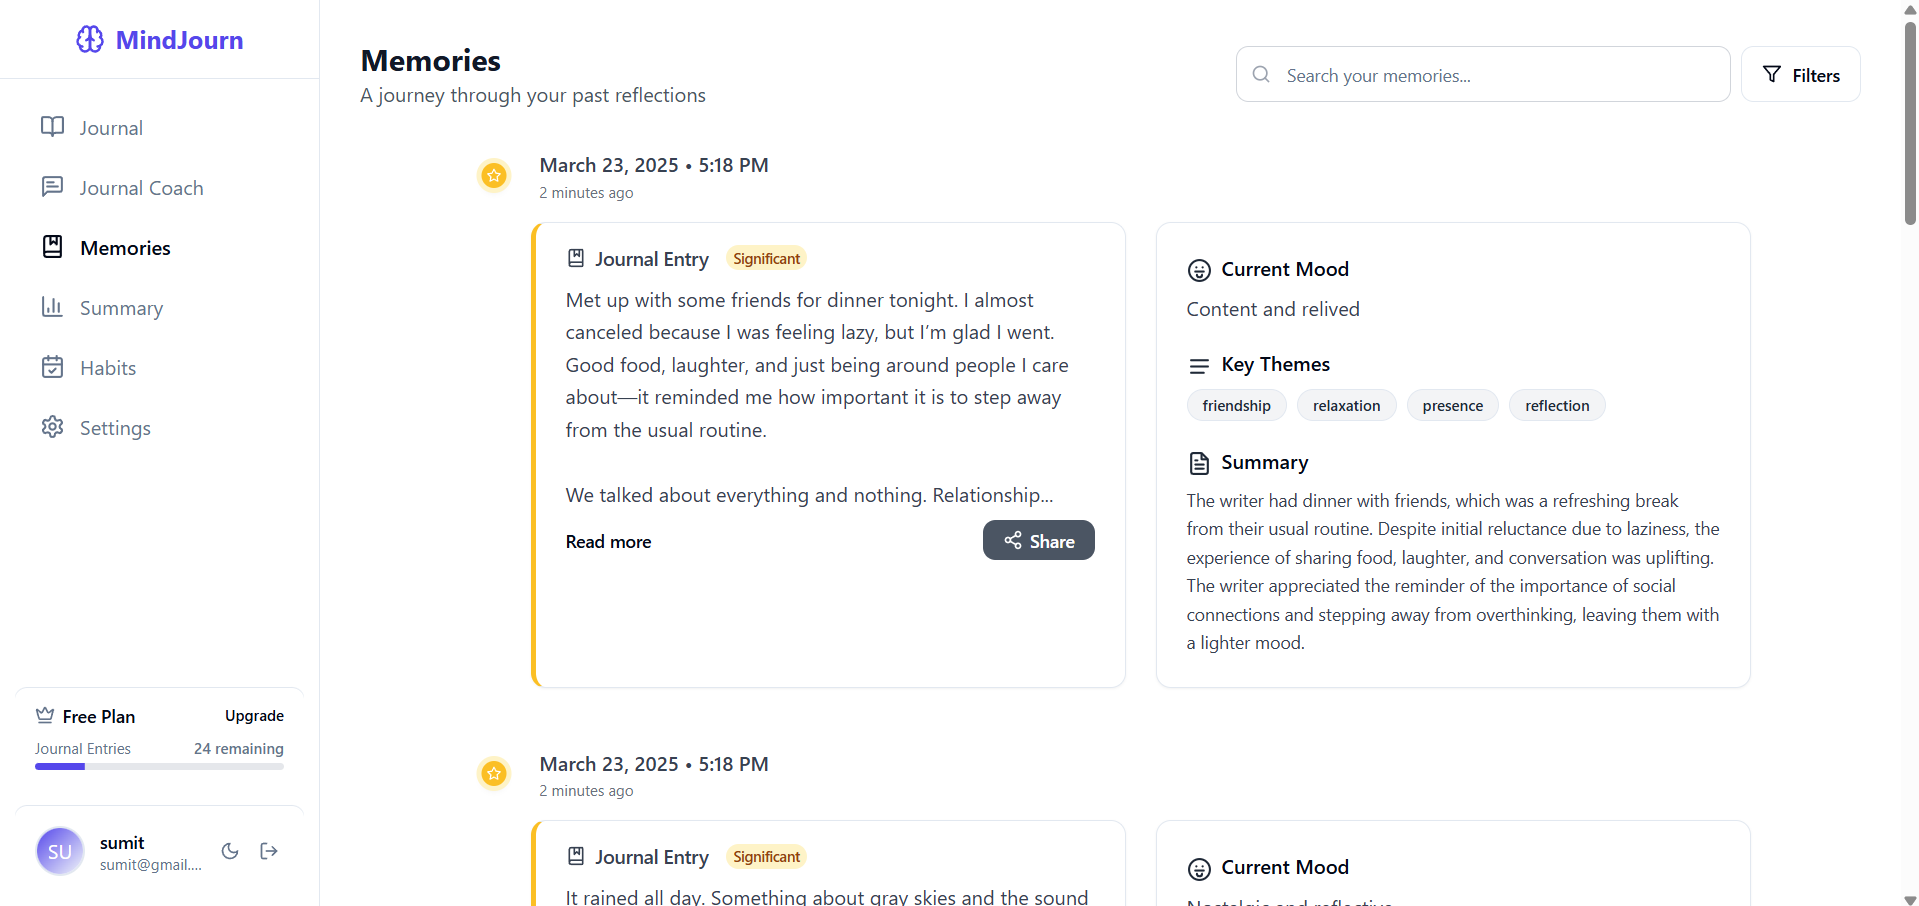
Task: Click the Search your memories field
Action: [1483, 74]
